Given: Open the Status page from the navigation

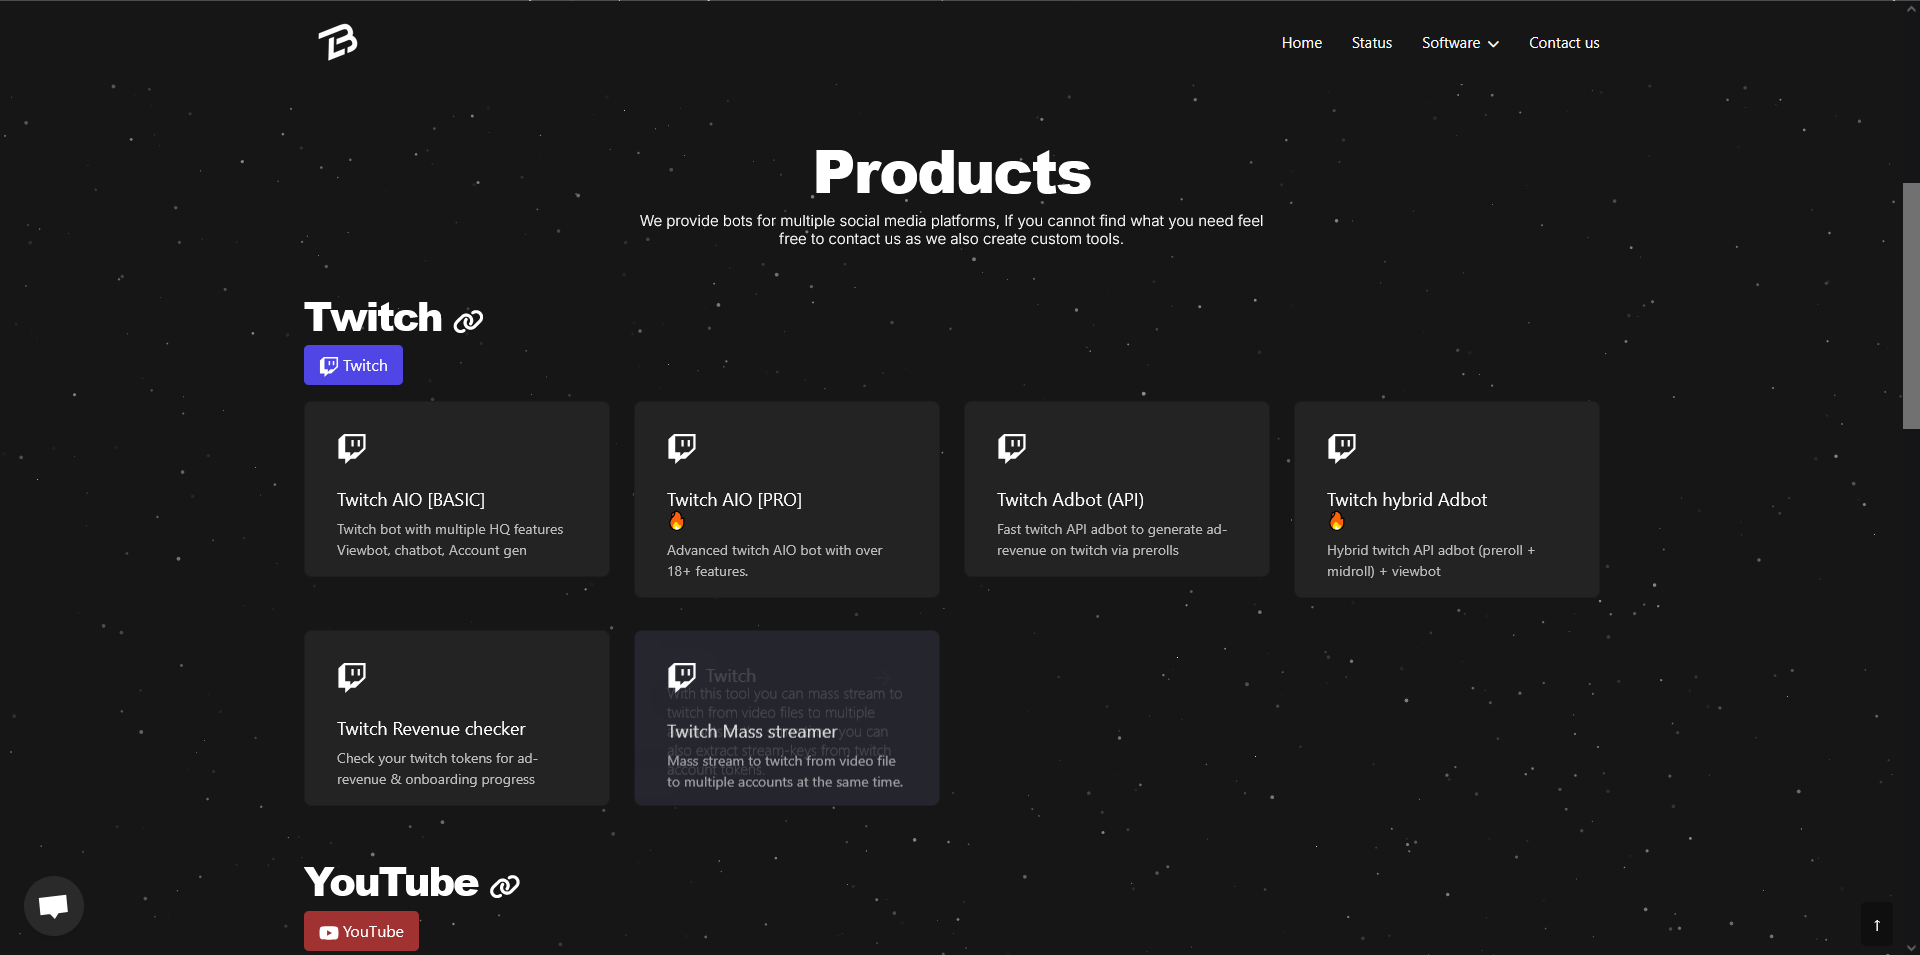Looking at the screenshot, I should point(1371,42).
